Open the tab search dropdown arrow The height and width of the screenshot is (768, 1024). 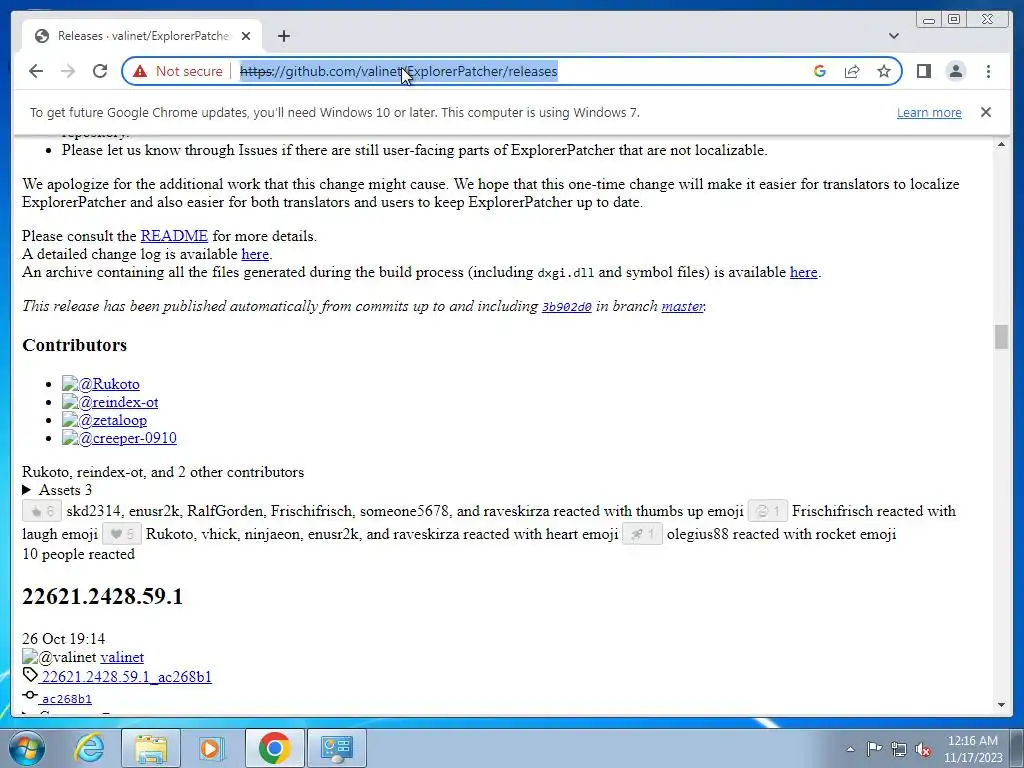[893, 36]
